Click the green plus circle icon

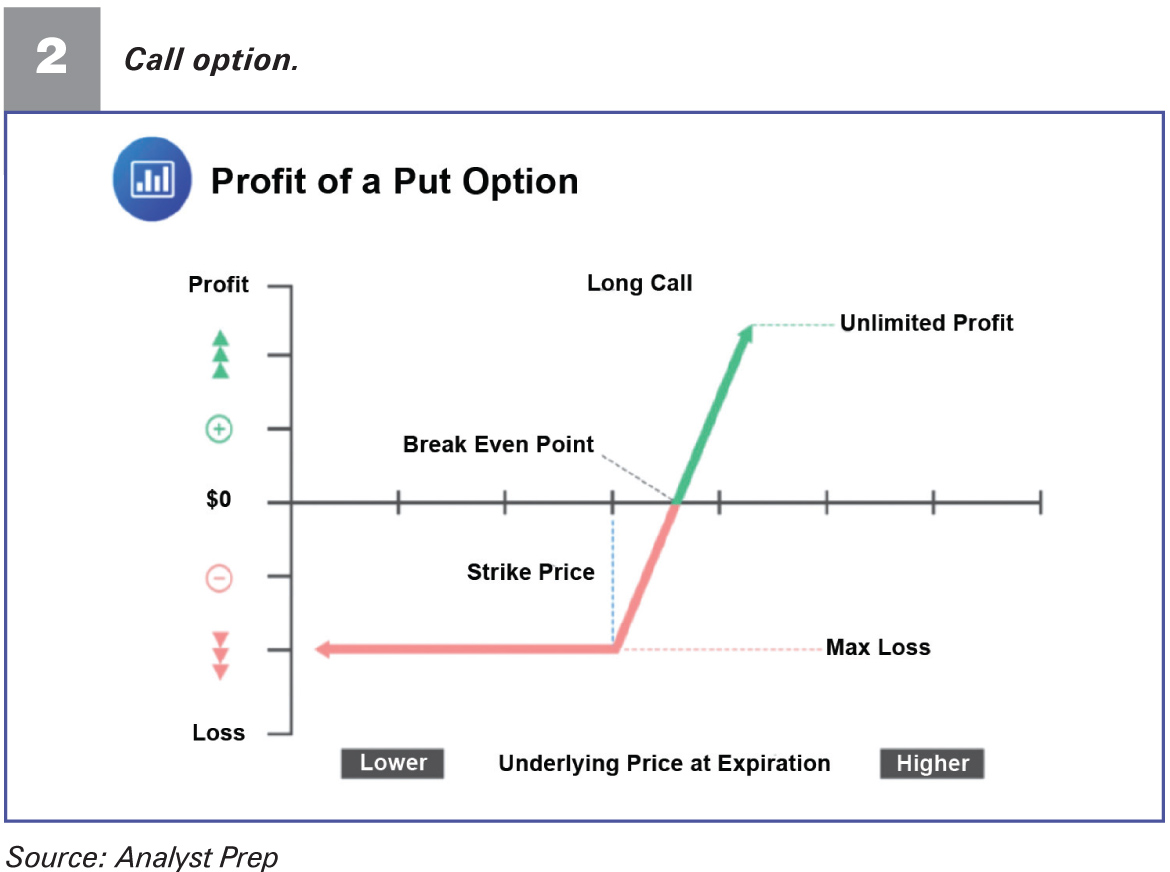219,429
